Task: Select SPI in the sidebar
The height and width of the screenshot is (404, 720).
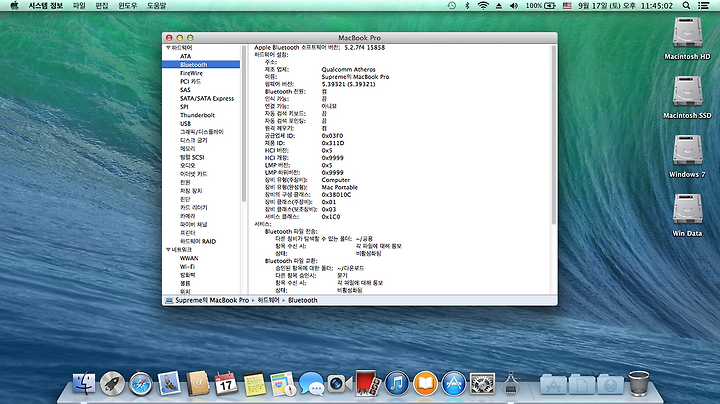Action: 184,107
